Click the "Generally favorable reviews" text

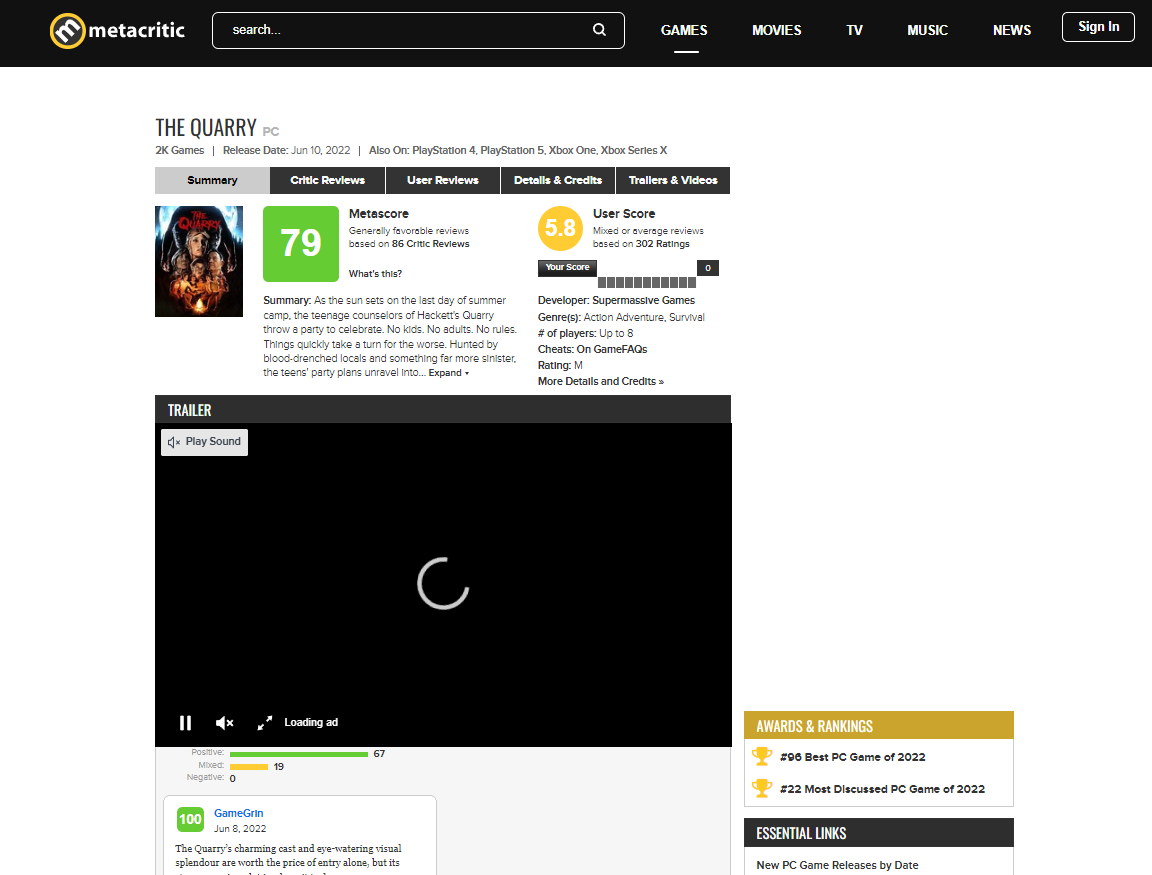pyautogui.click(x=408, y=231)
